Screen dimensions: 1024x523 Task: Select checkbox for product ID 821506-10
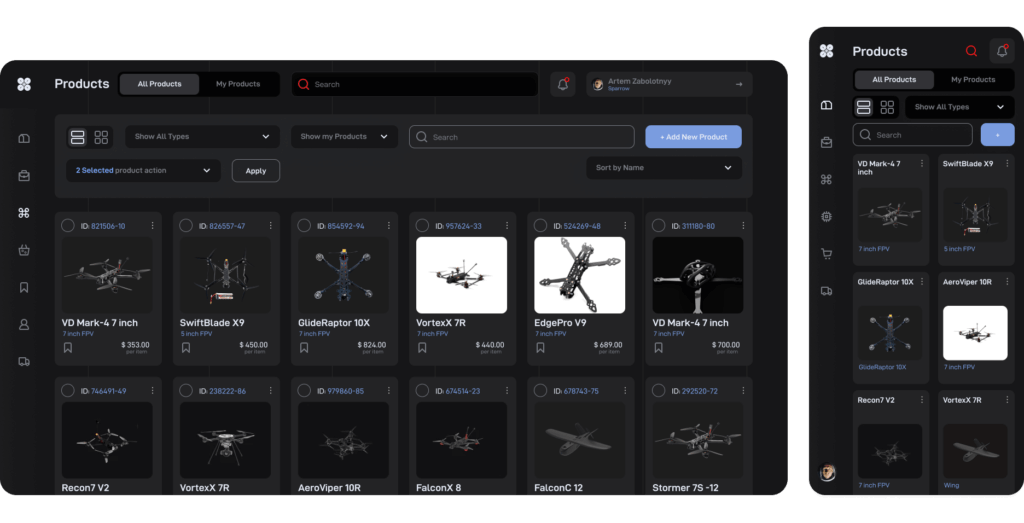click(68, 226)
